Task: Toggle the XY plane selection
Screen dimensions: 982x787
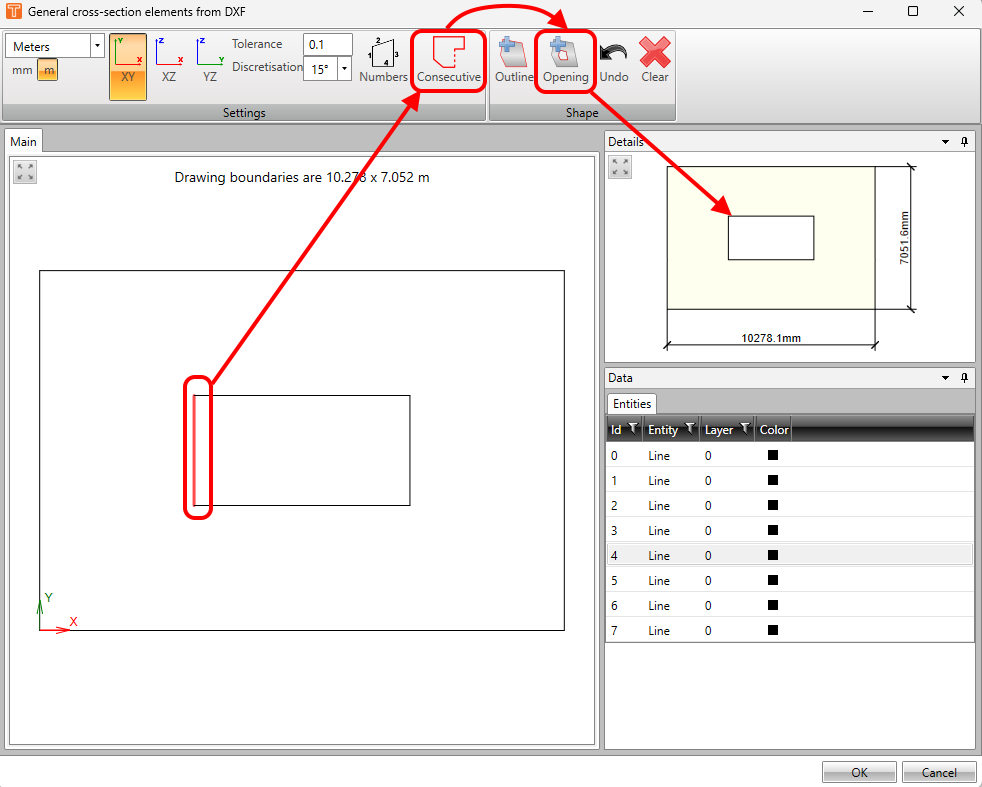Action: coord(128,65)
